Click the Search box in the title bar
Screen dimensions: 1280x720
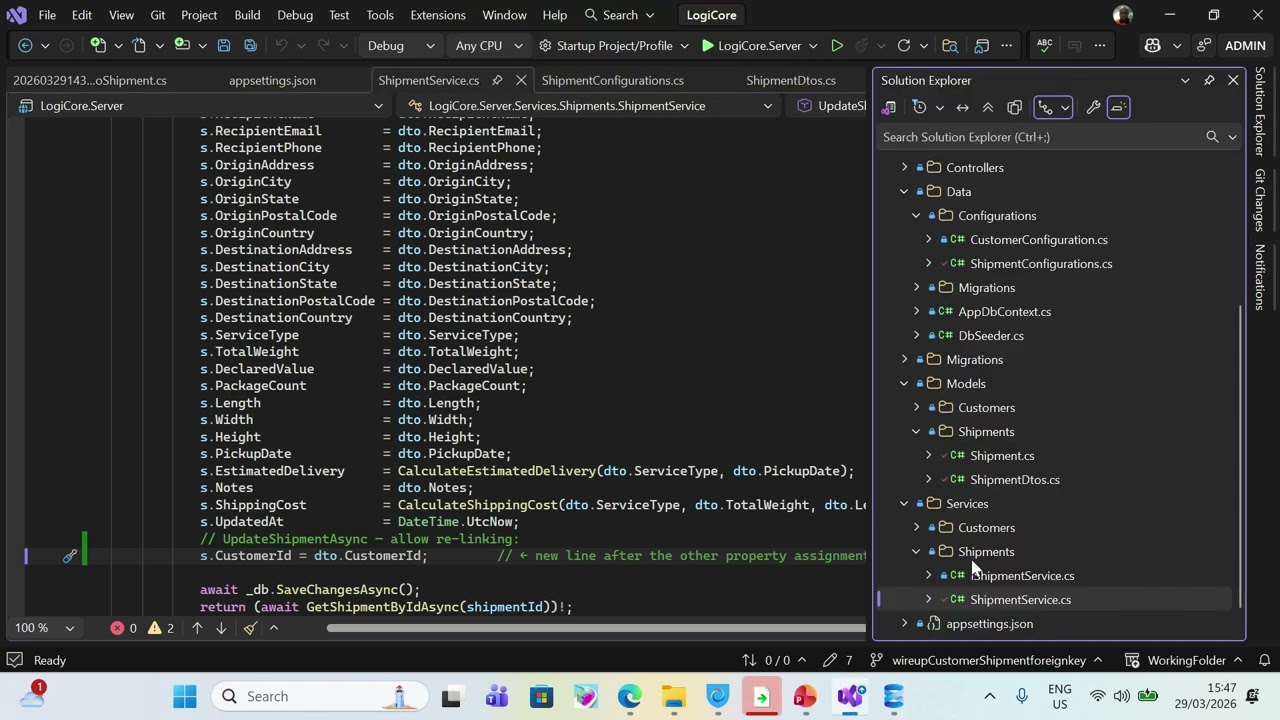pyautogui.click(x=620, y=15)
